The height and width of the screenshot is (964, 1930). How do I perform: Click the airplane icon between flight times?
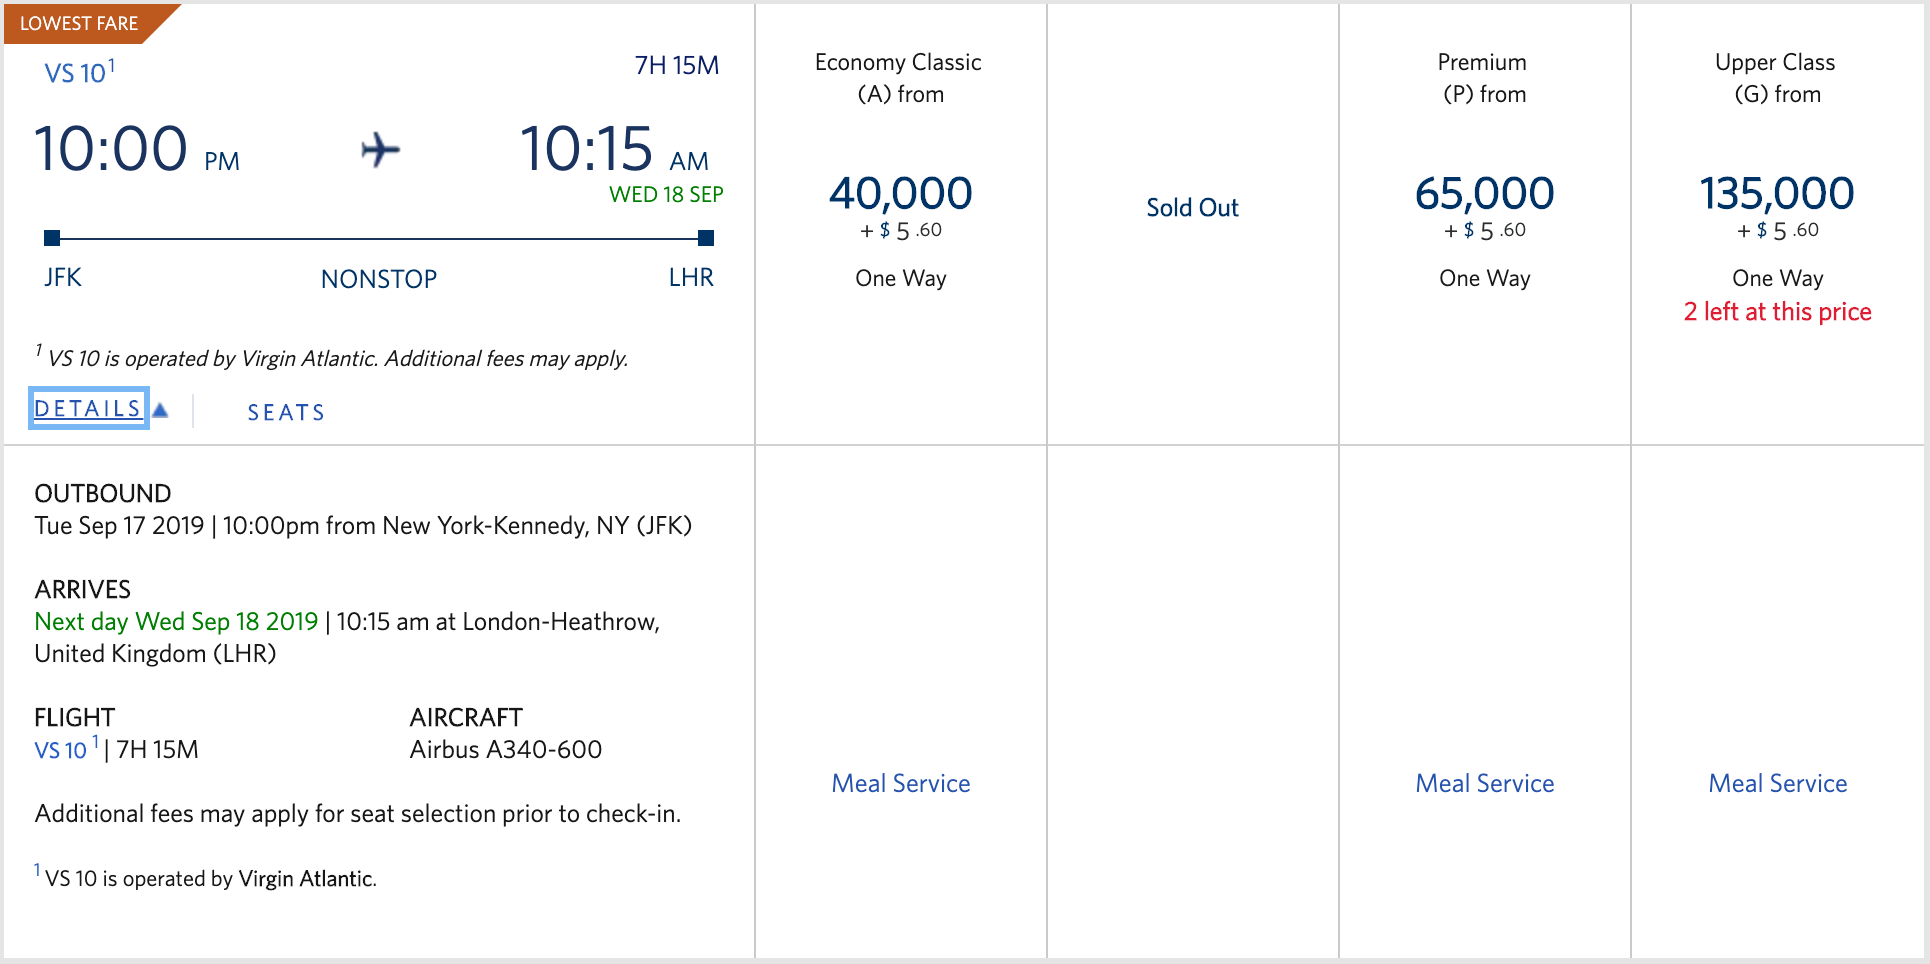tap(380, 150)
